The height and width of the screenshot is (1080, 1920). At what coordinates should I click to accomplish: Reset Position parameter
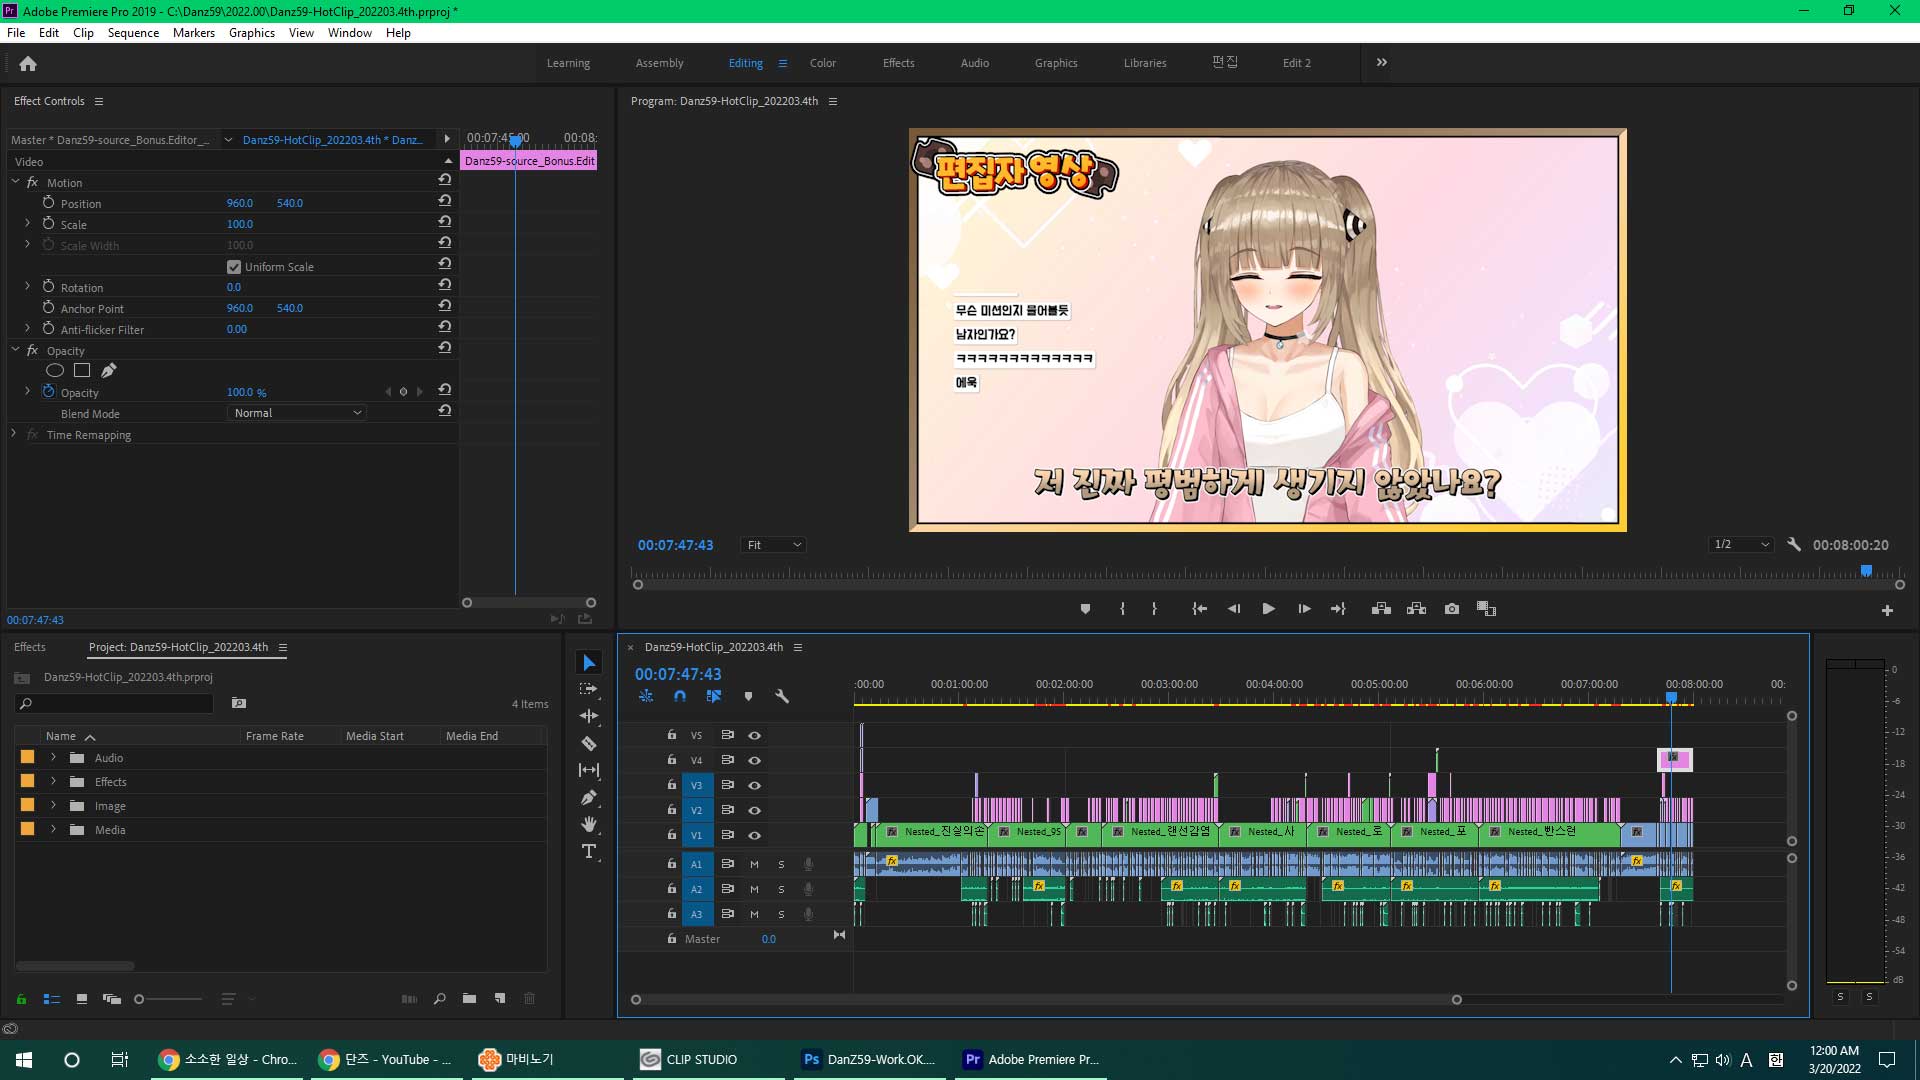[x=445, y=201]
